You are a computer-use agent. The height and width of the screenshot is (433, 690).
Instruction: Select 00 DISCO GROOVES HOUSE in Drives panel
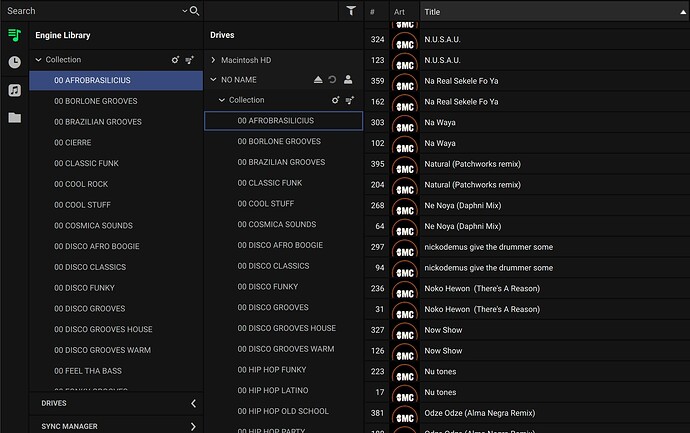tap(284, 328)
